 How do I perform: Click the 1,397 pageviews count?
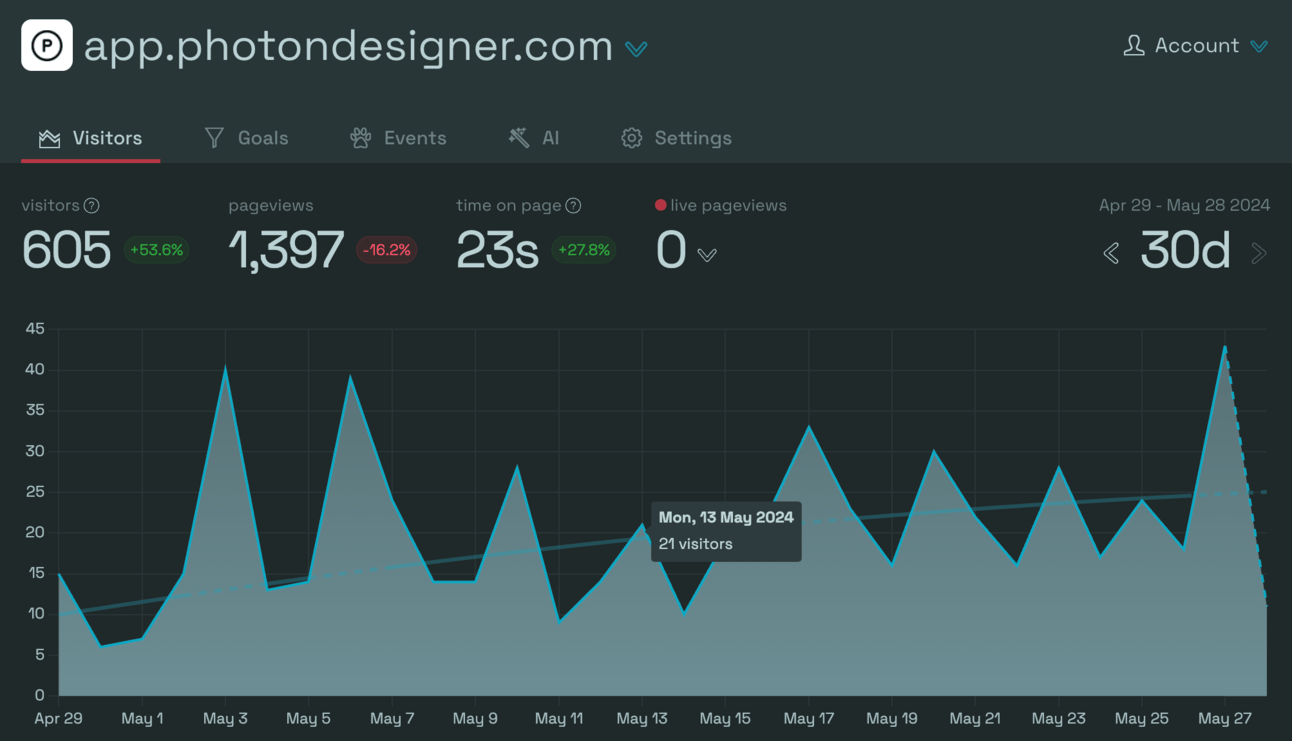[287, 250]
